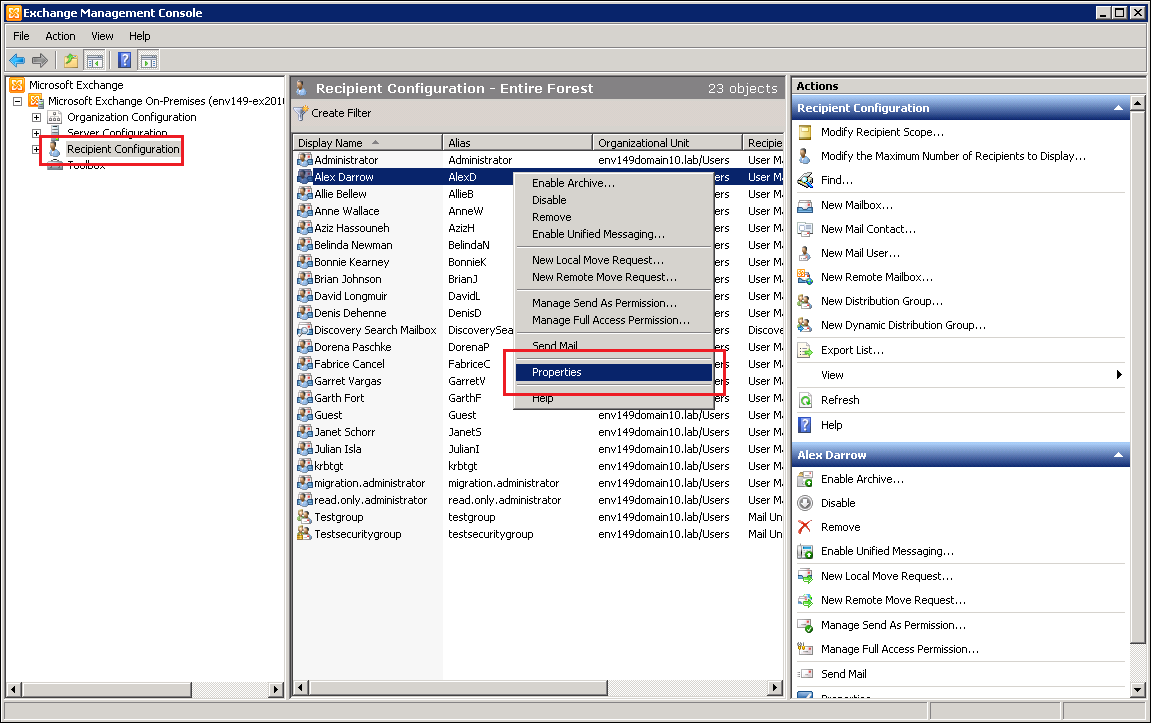Click right arrow of recipient list scrollbar
Image resolution: width=1151 pixels, height=723 pixels.
[775, 688]
